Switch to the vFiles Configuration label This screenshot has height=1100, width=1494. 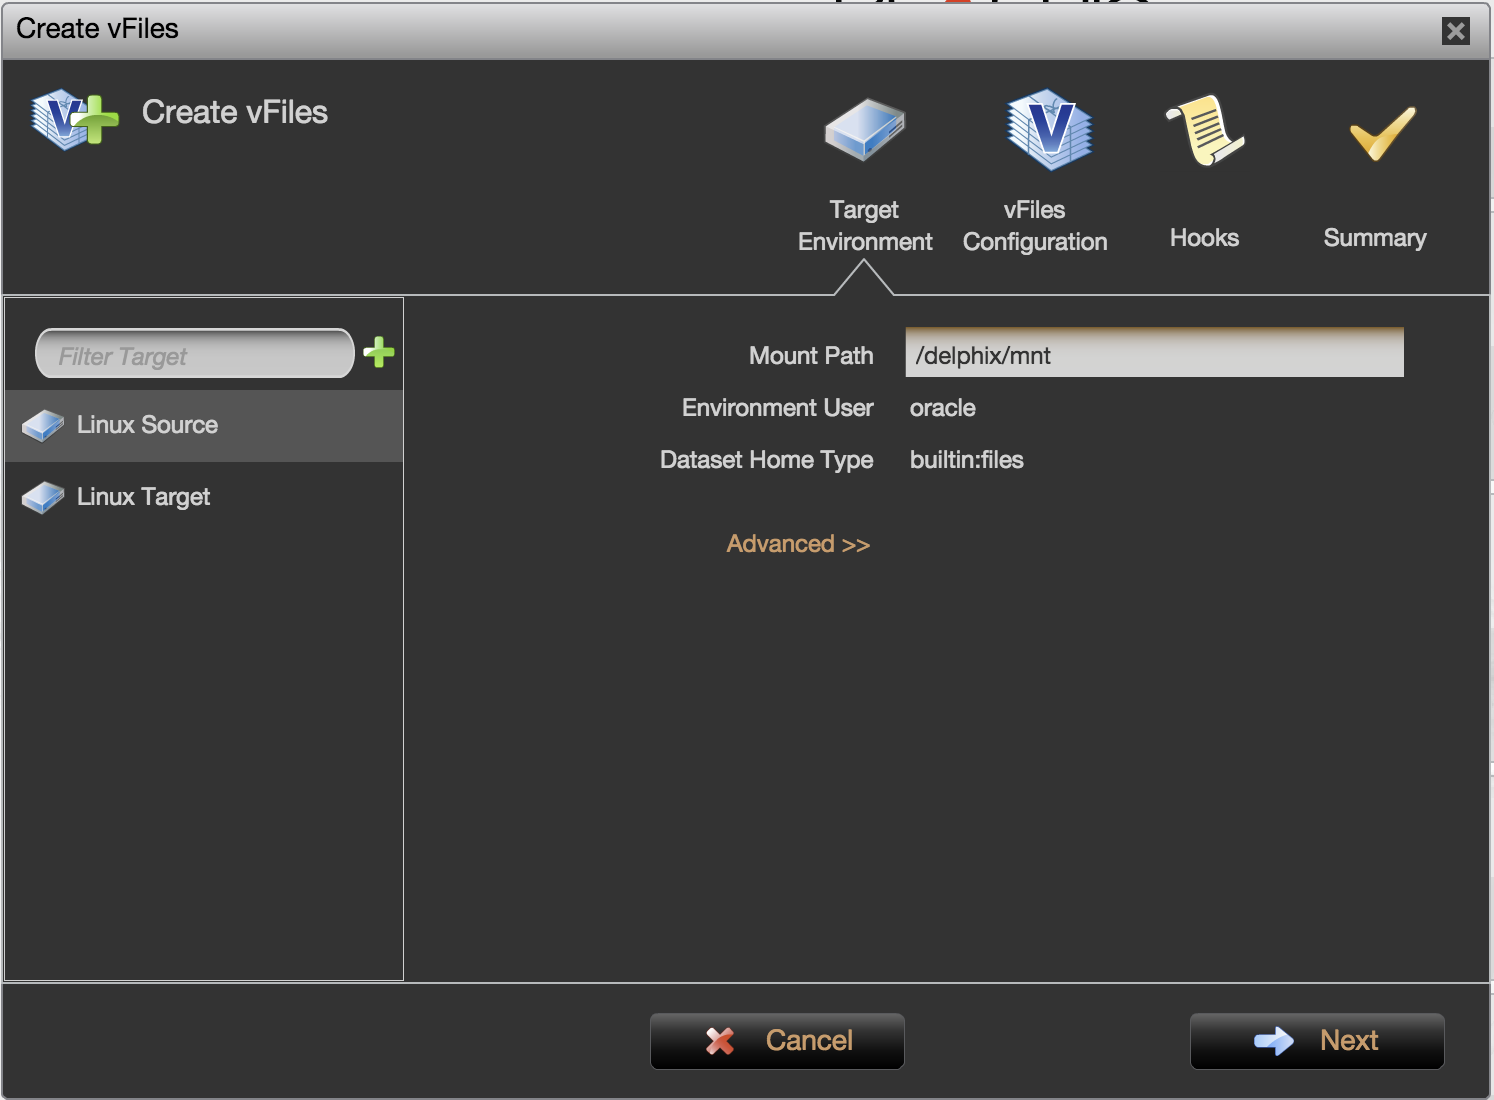pos(1034,226)
